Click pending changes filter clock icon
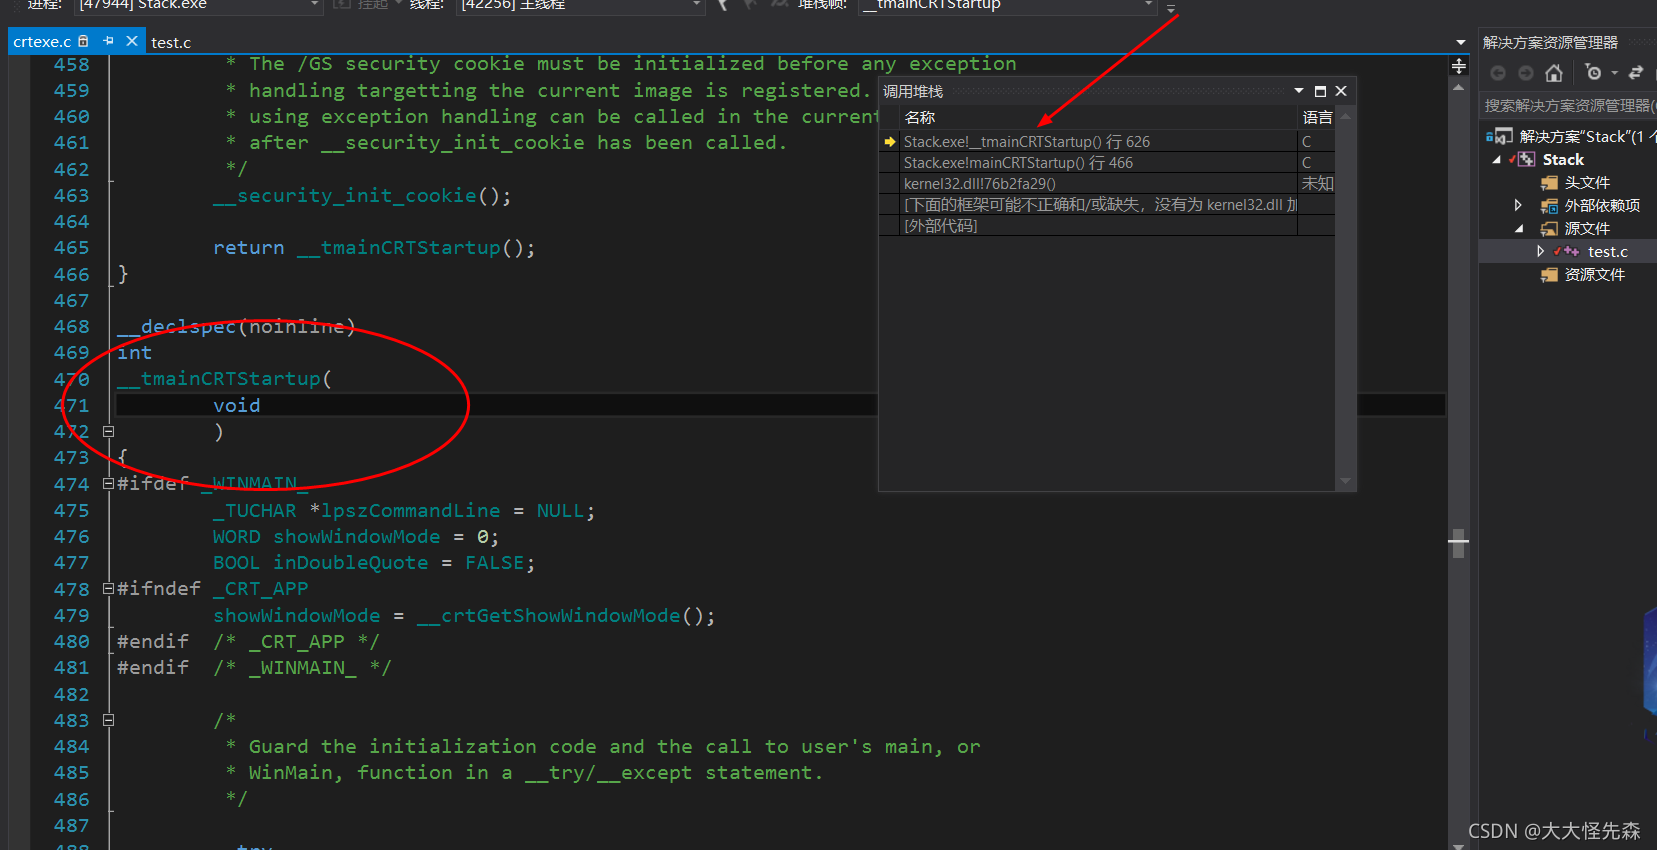Image resolution: width=1657 pixels, height=850 pixels. coord(1593,73)
